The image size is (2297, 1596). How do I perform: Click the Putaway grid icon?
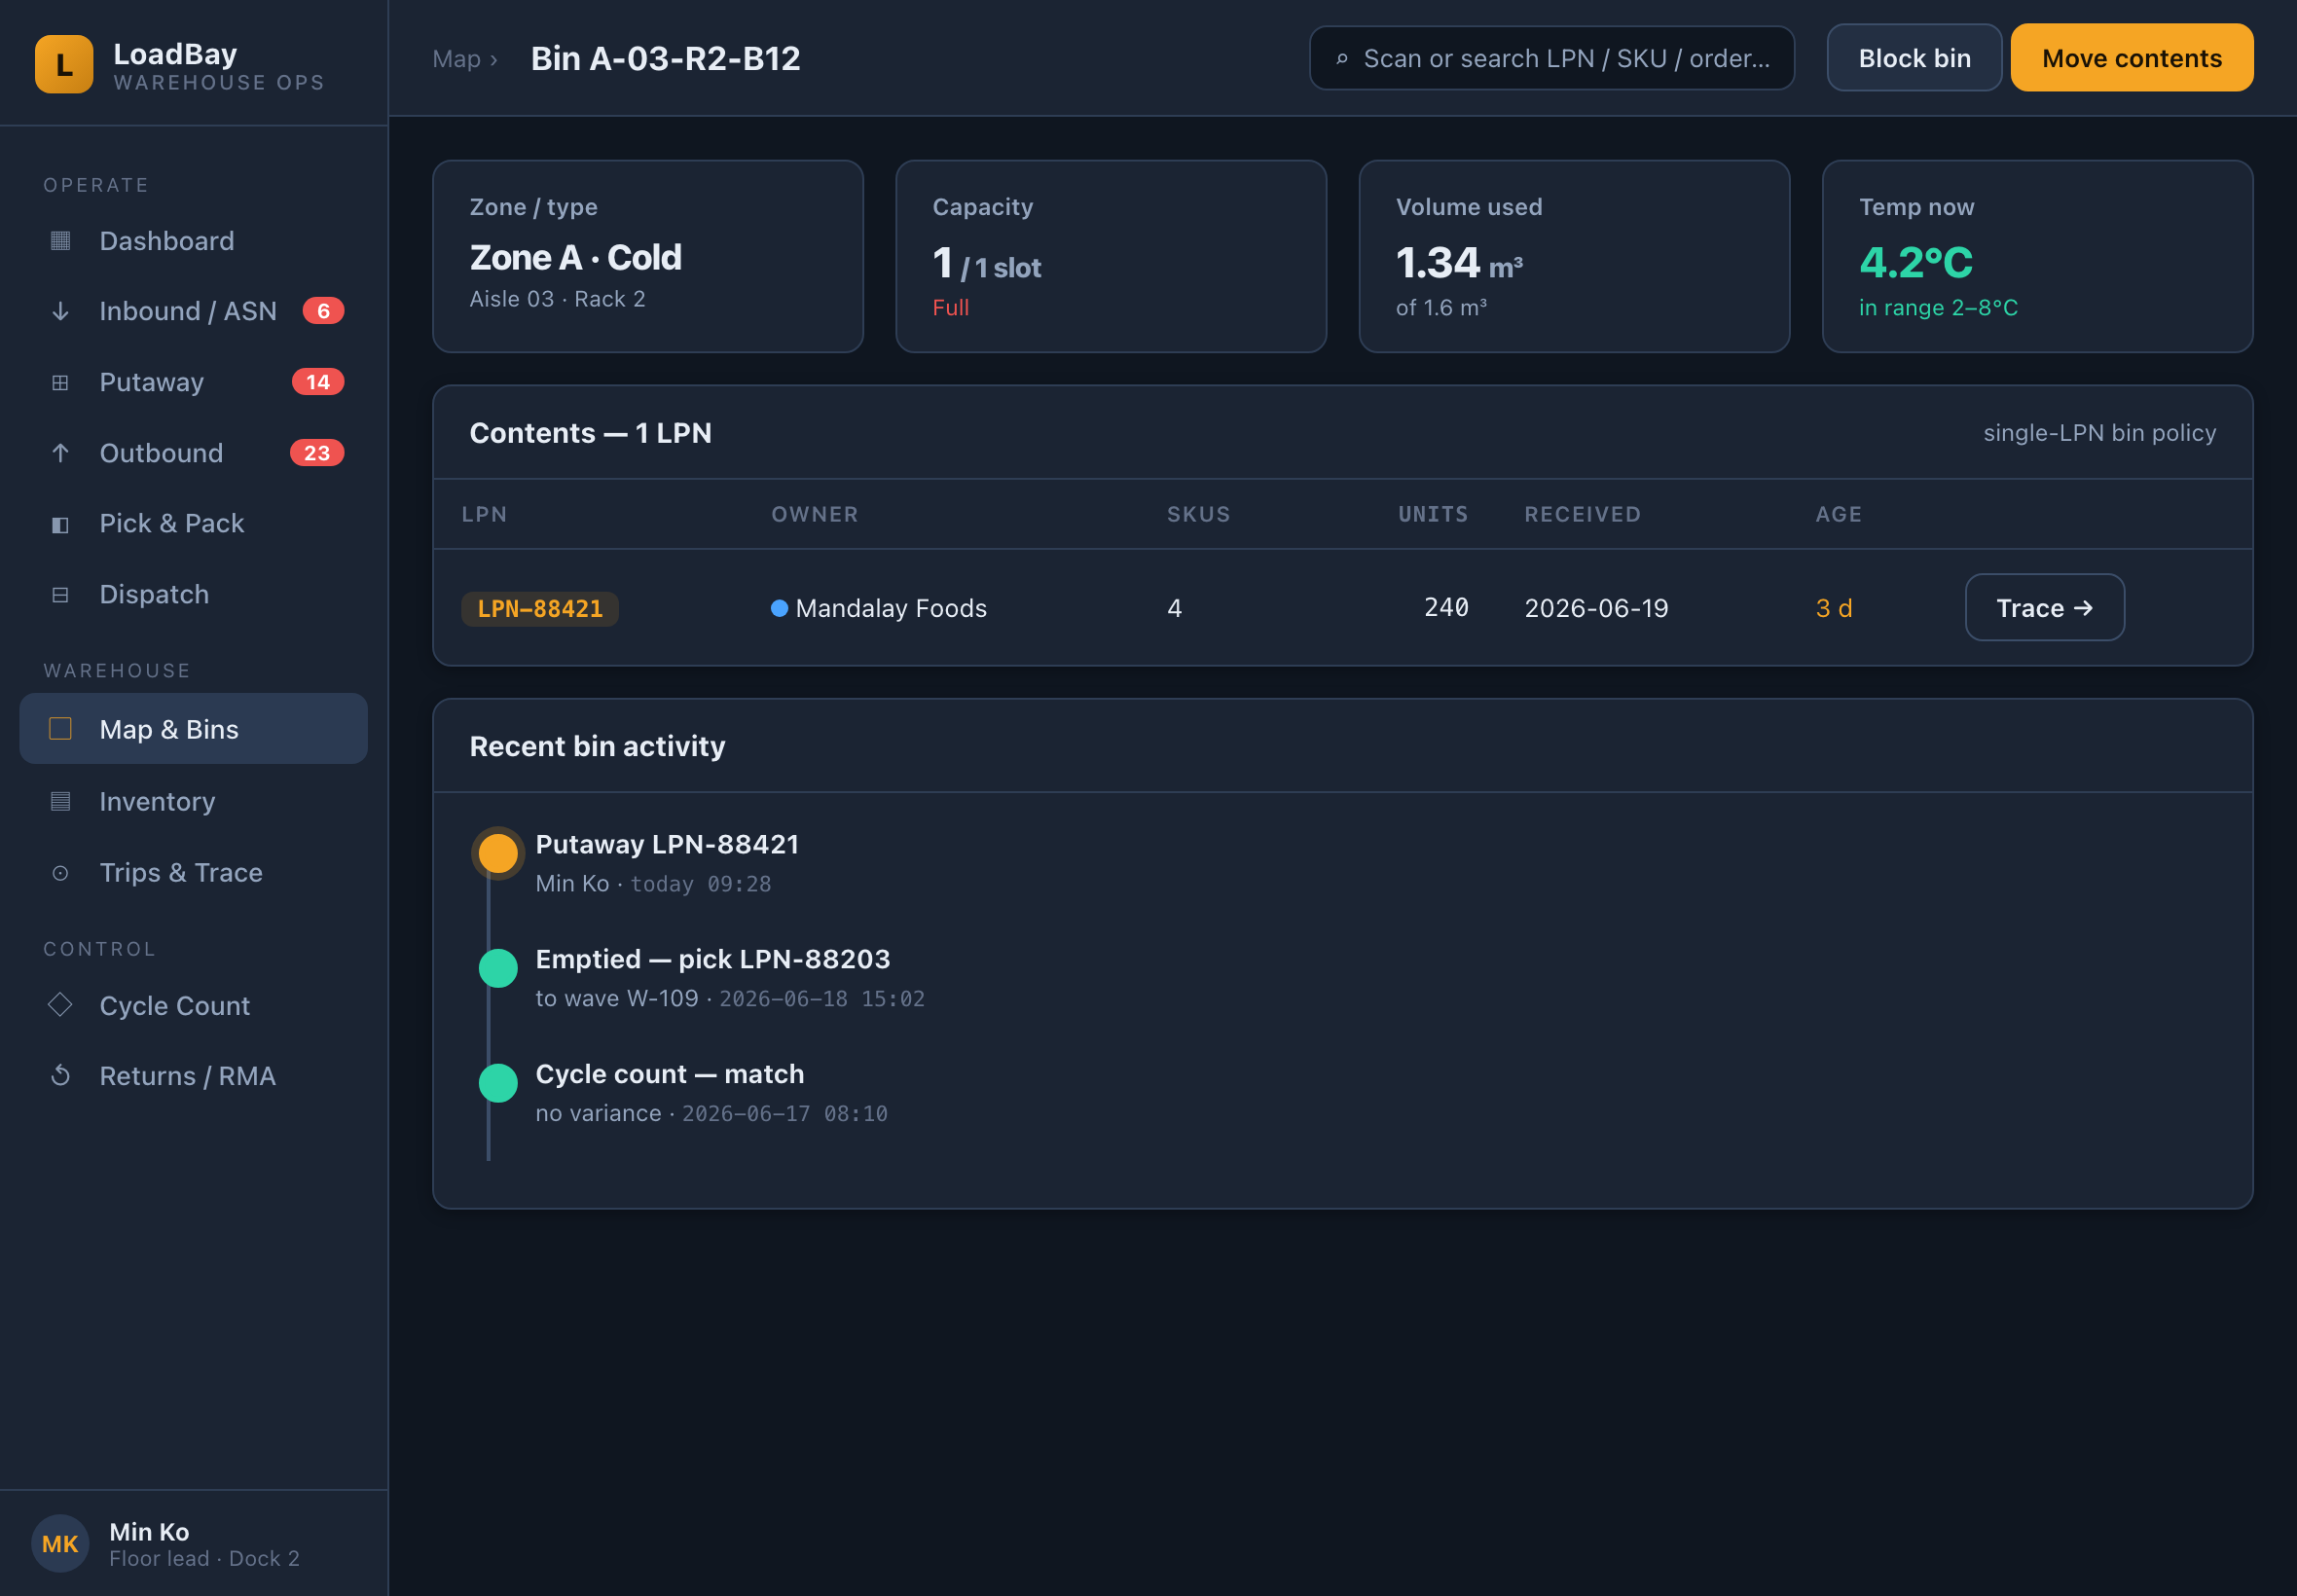(x=60, y=382)
